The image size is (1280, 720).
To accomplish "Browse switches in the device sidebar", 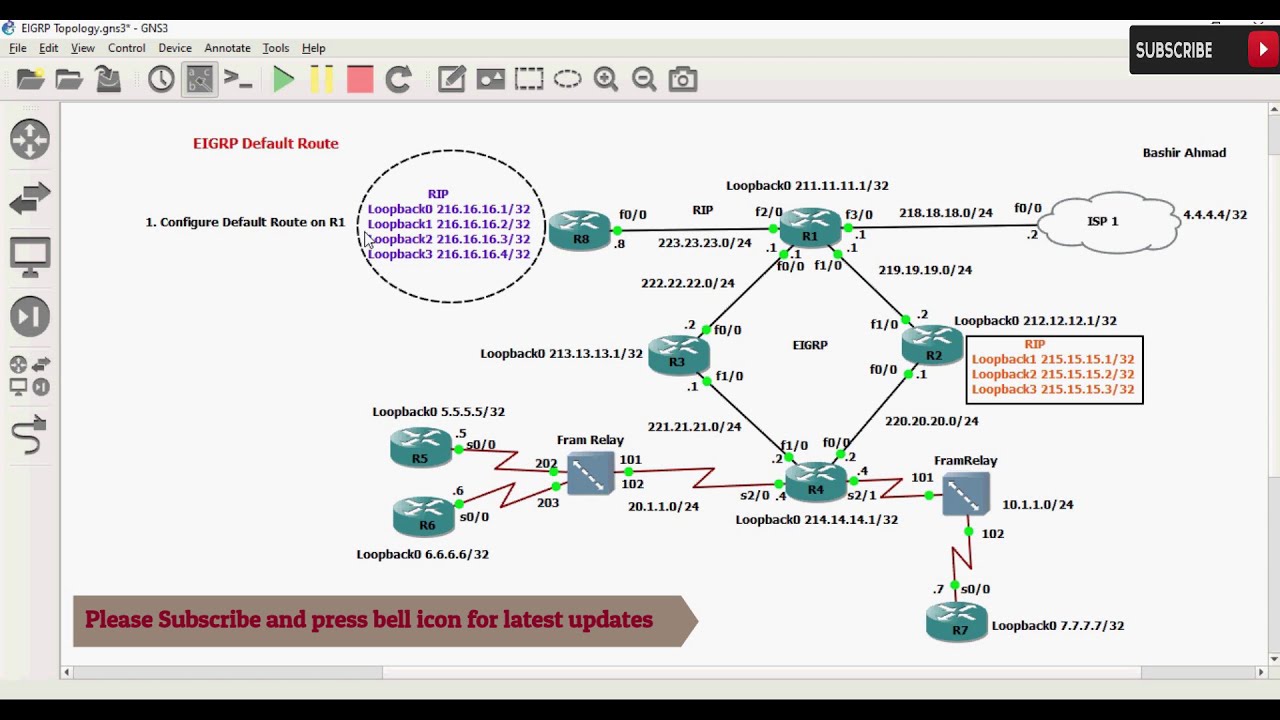I will tap(30, 198).
